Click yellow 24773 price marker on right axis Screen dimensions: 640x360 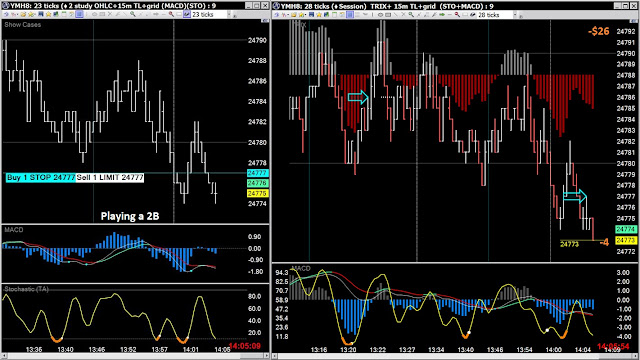pos(626,240)
